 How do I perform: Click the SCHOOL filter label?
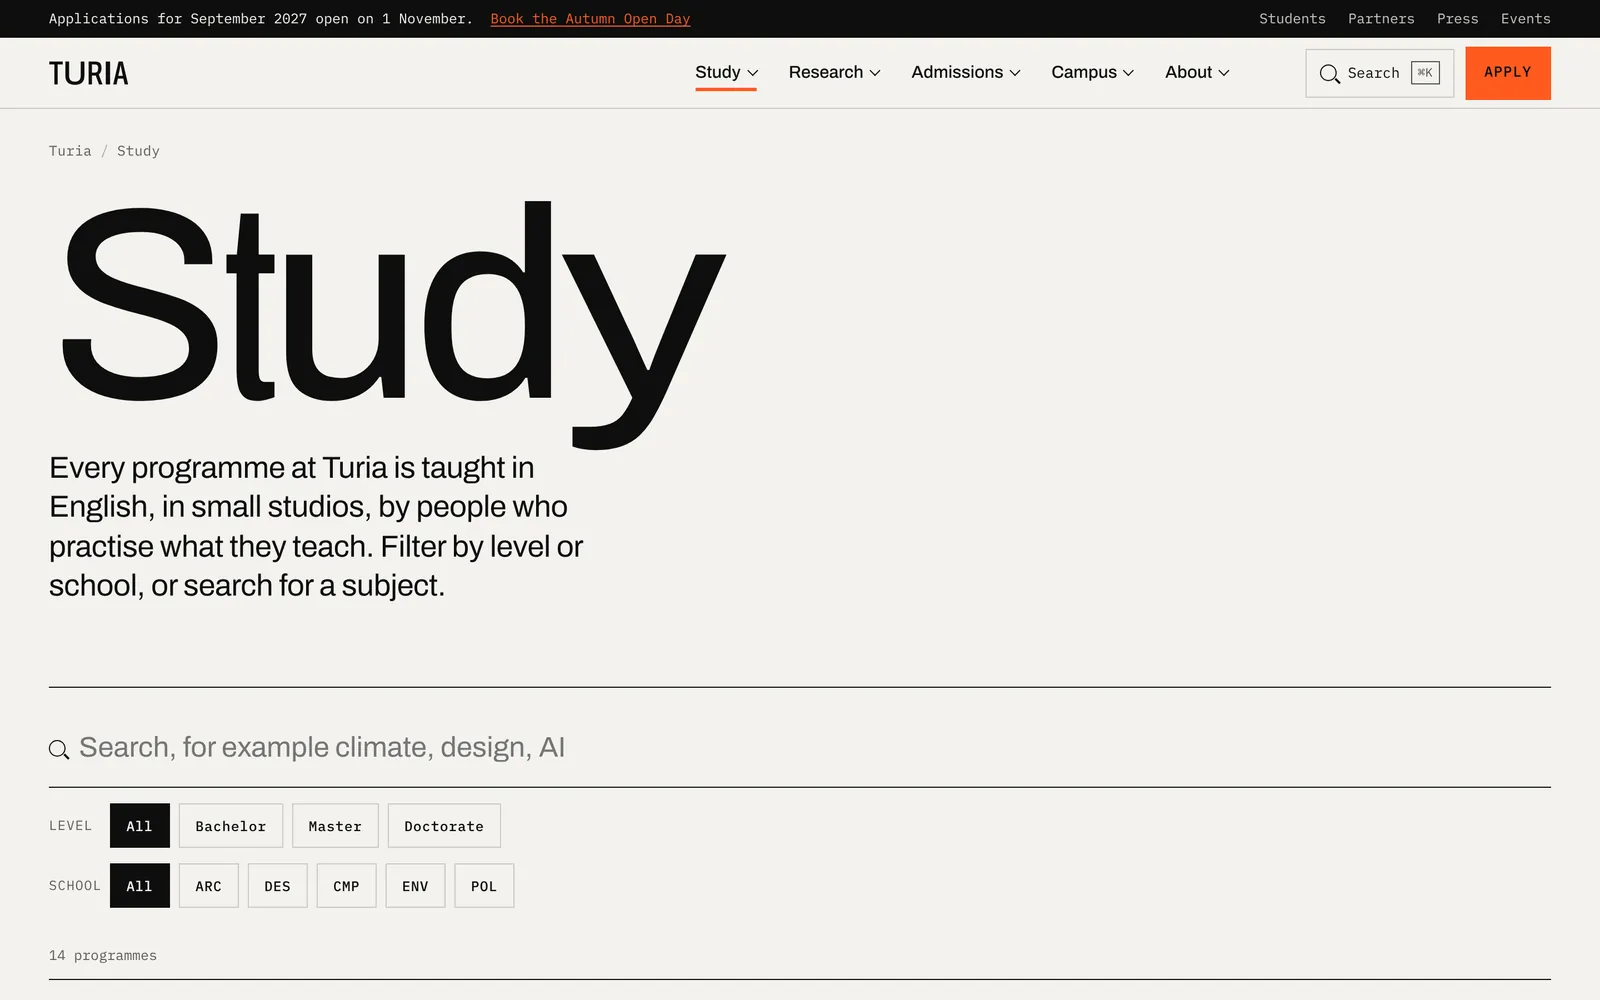pyautogui.click(x=75, y=886)
